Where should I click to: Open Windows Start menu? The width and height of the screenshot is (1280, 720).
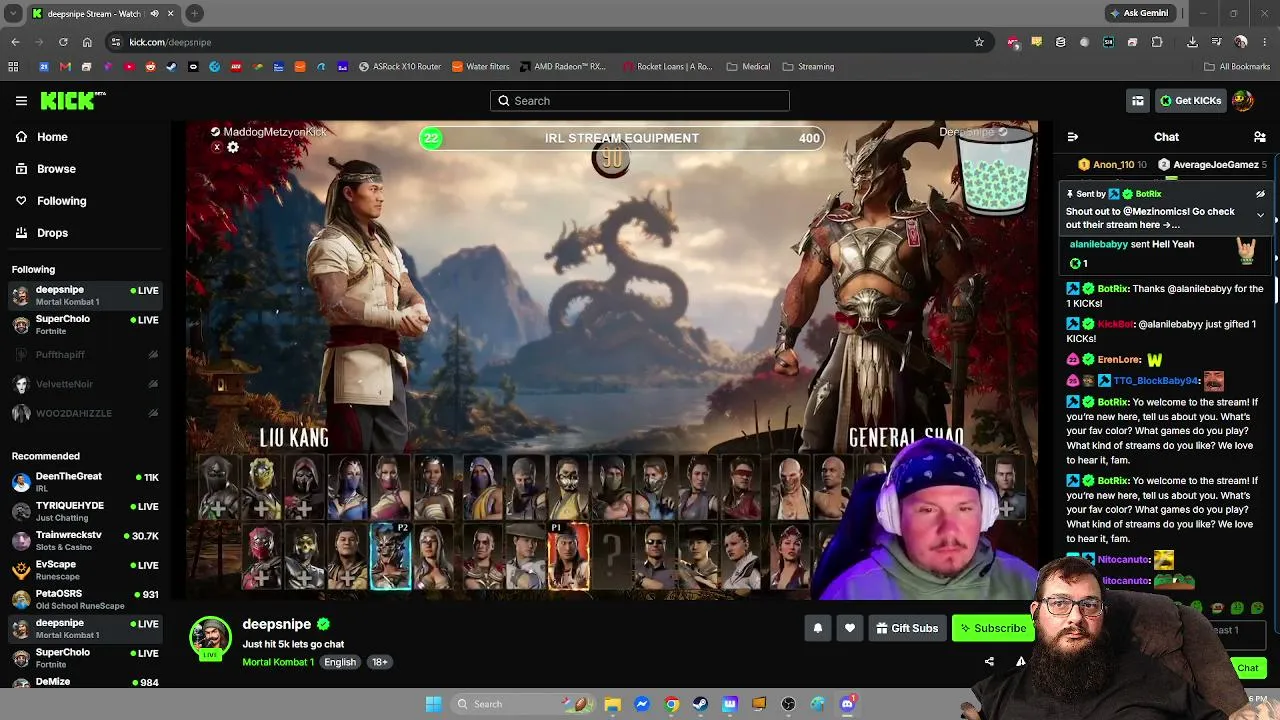433,704
